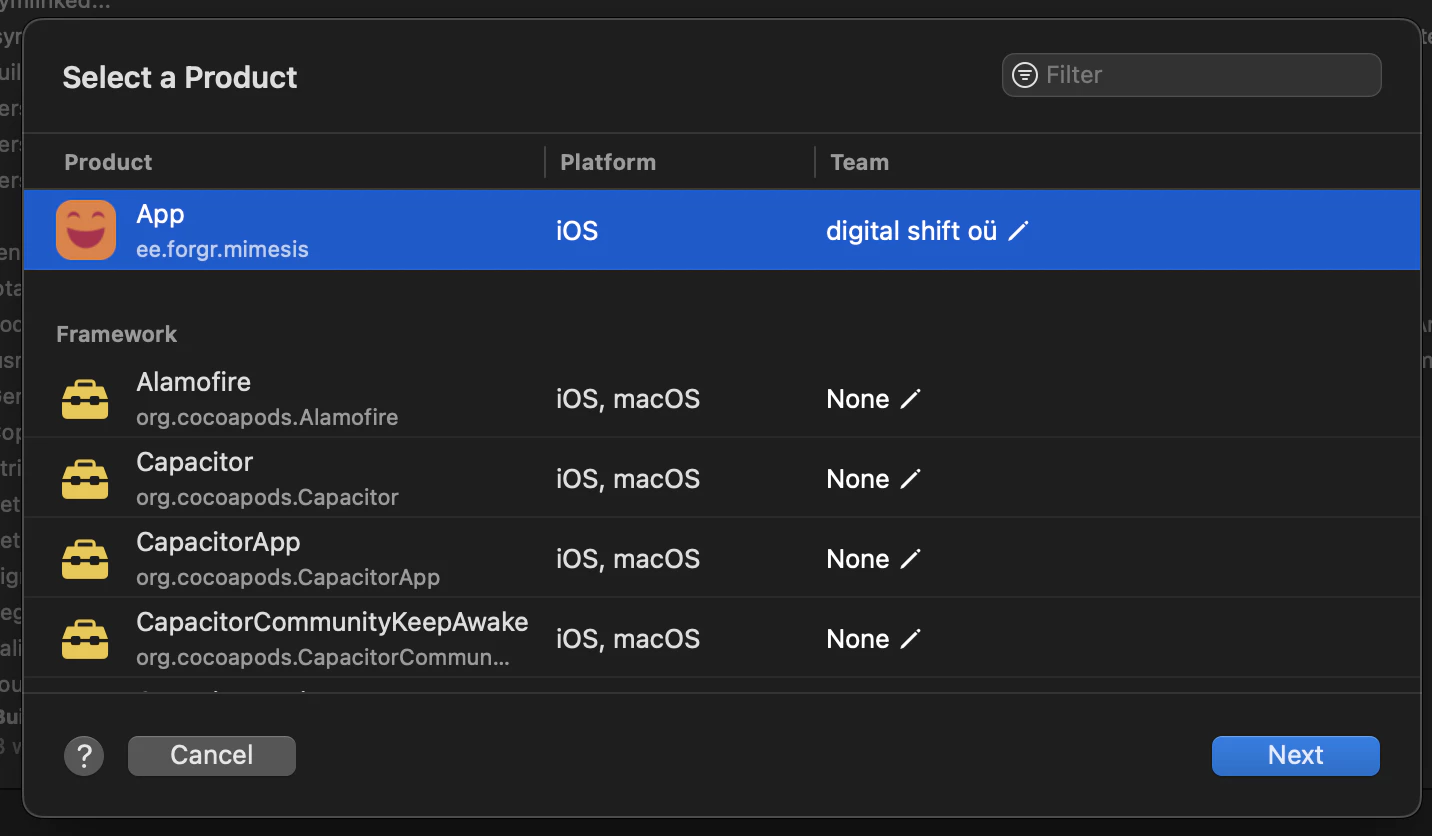Click the Capacitor framework toolbox icon
The height and width of the screenshot is (836, 1432).
pos(85,478)
